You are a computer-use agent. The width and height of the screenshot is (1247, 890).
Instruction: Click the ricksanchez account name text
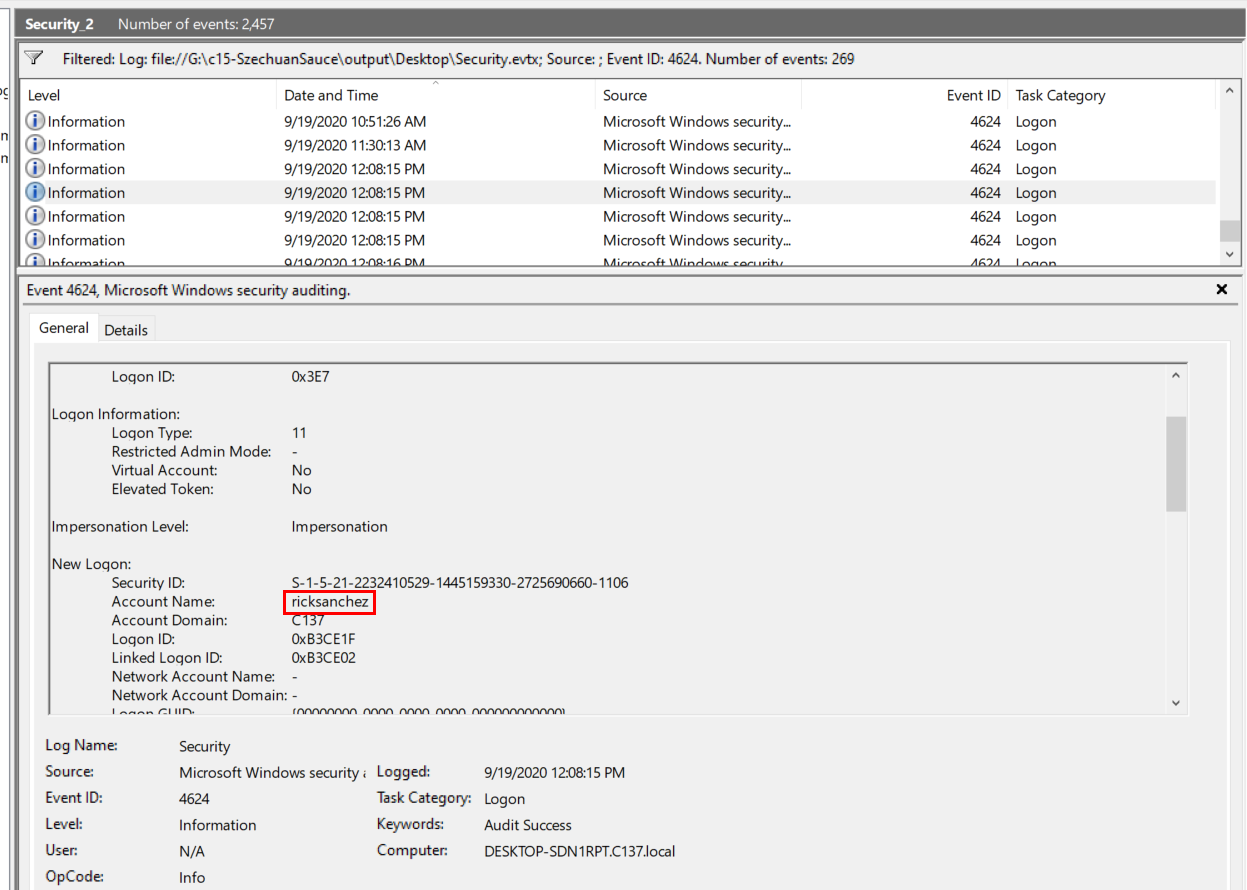click(330, 602)
